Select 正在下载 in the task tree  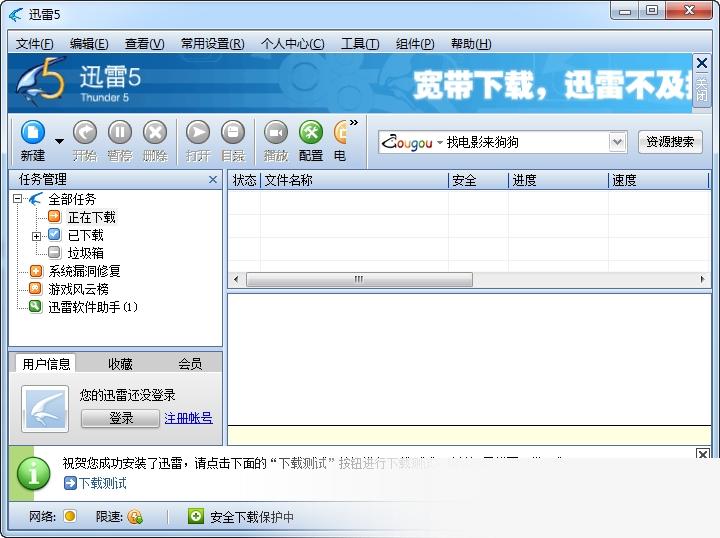click(92, 217)
